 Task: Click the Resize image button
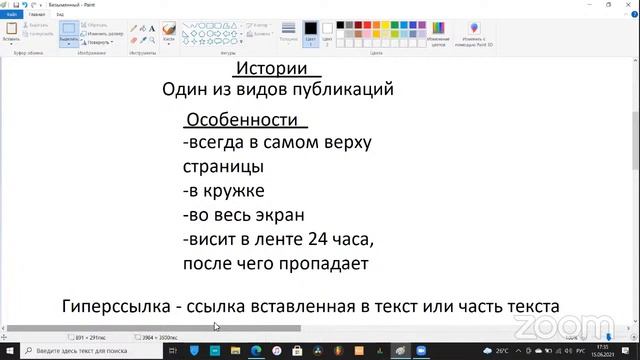tap(102, 33)
